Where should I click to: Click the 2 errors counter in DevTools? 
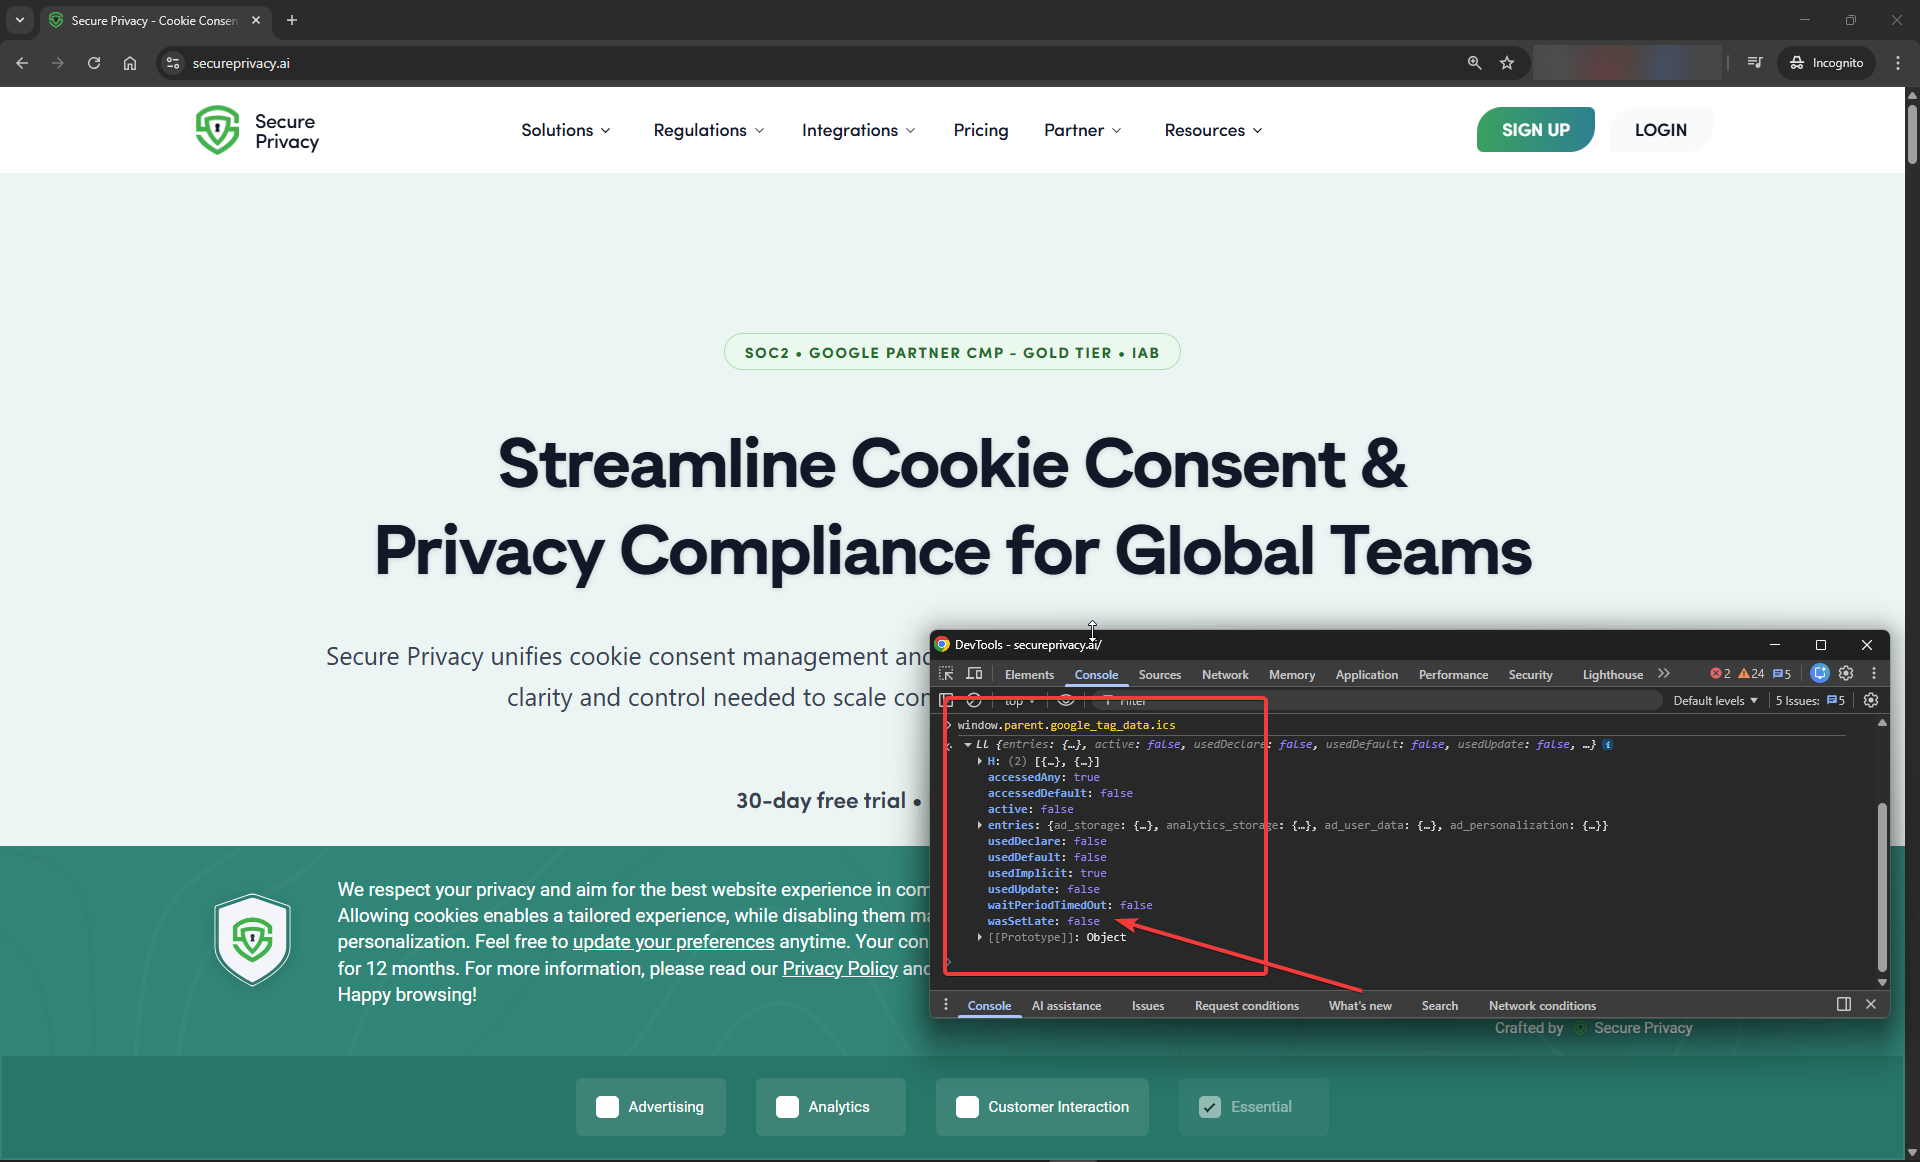click(1718, 673)
